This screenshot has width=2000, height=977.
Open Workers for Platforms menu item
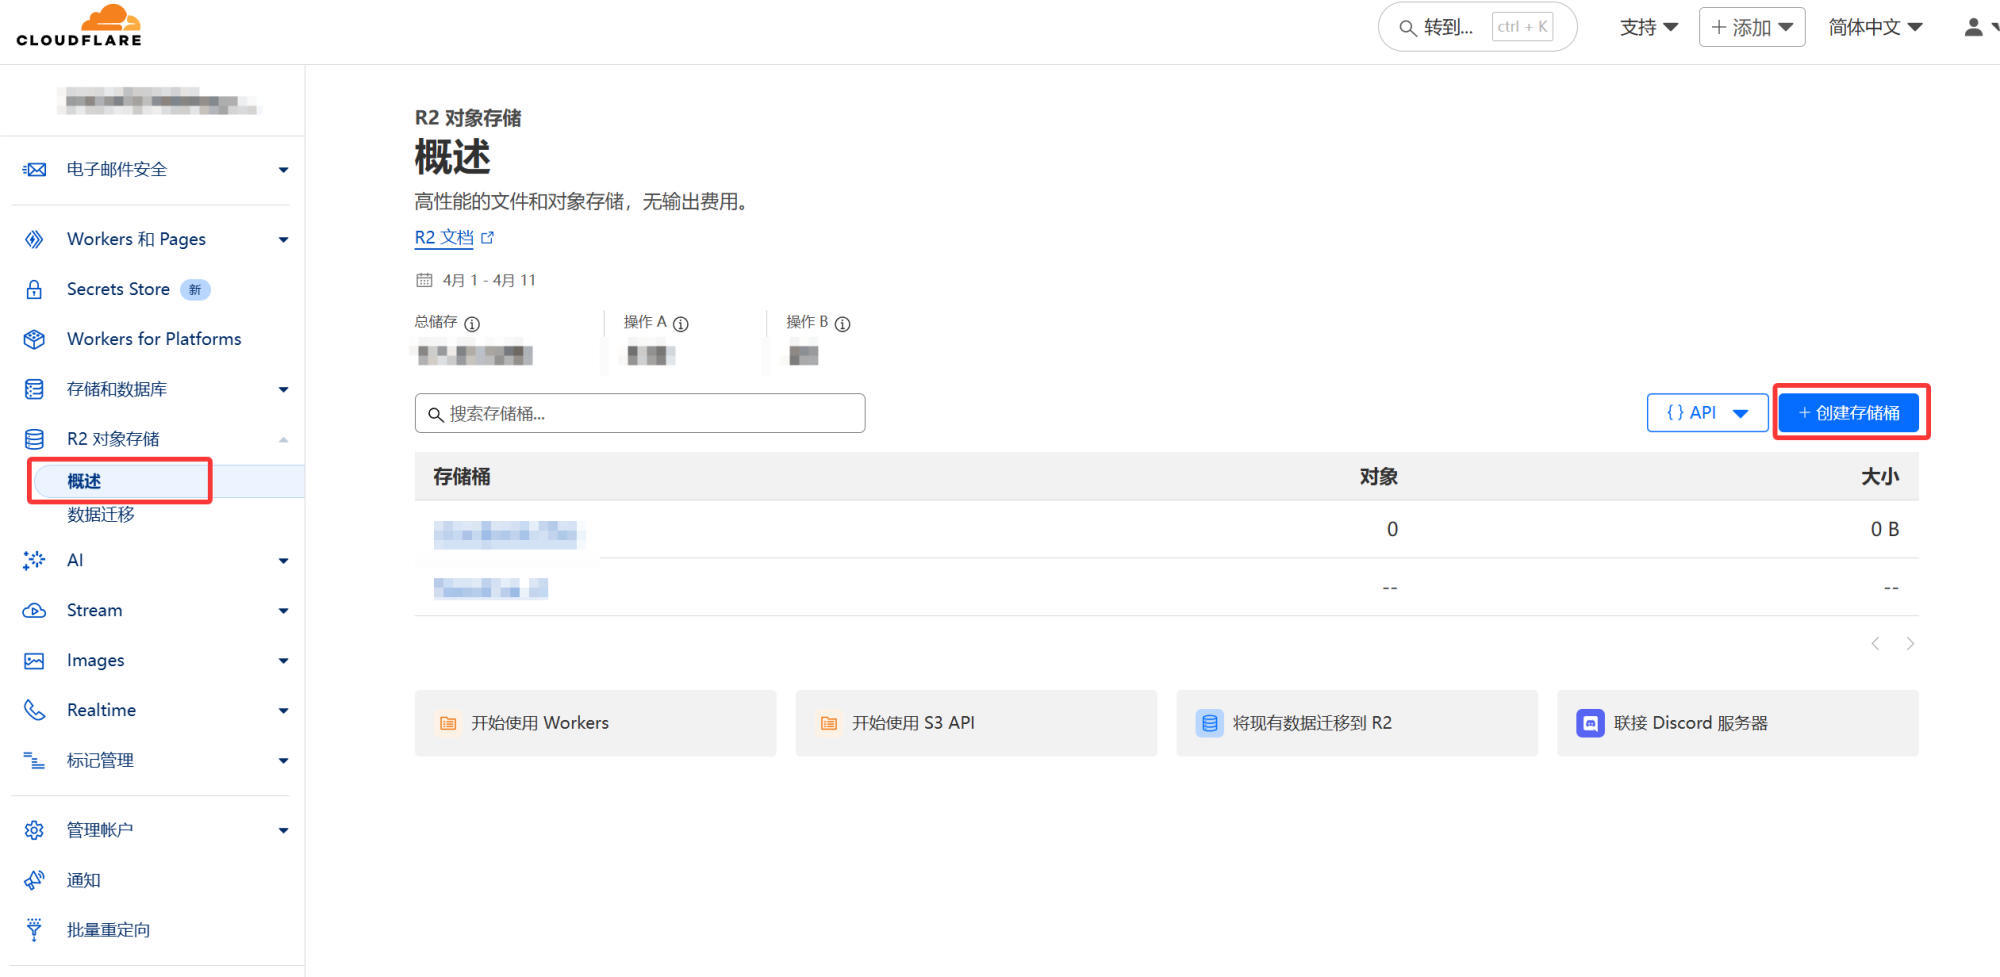(x=154, y=339)
